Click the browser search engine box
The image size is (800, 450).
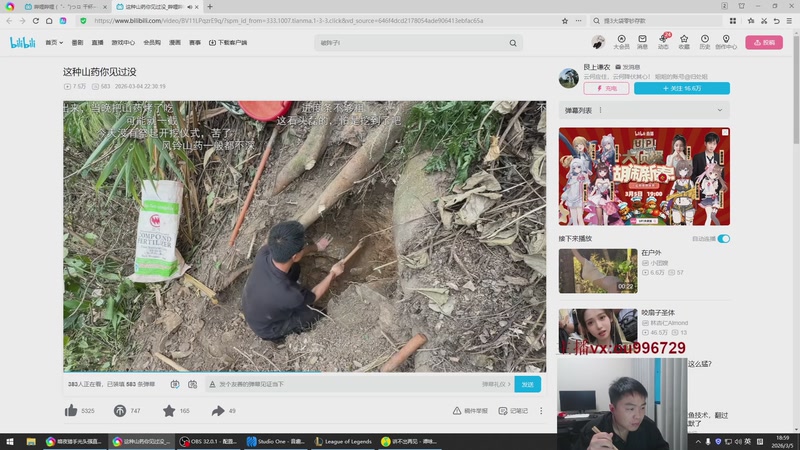pyautogui.click(x=657, y=21)
